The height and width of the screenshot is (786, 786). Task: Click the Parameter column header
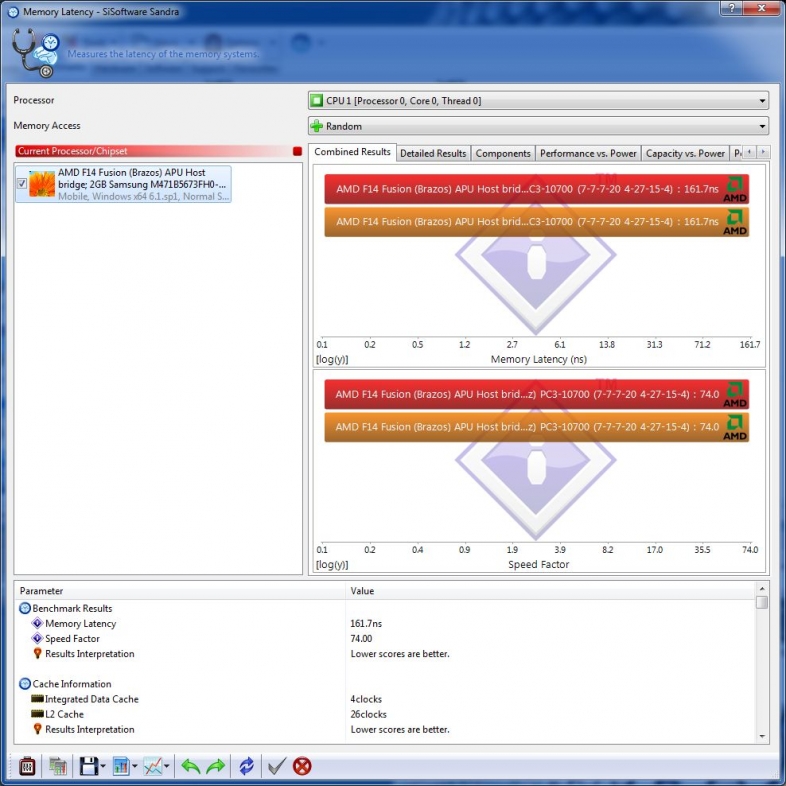tap(180, 591)
